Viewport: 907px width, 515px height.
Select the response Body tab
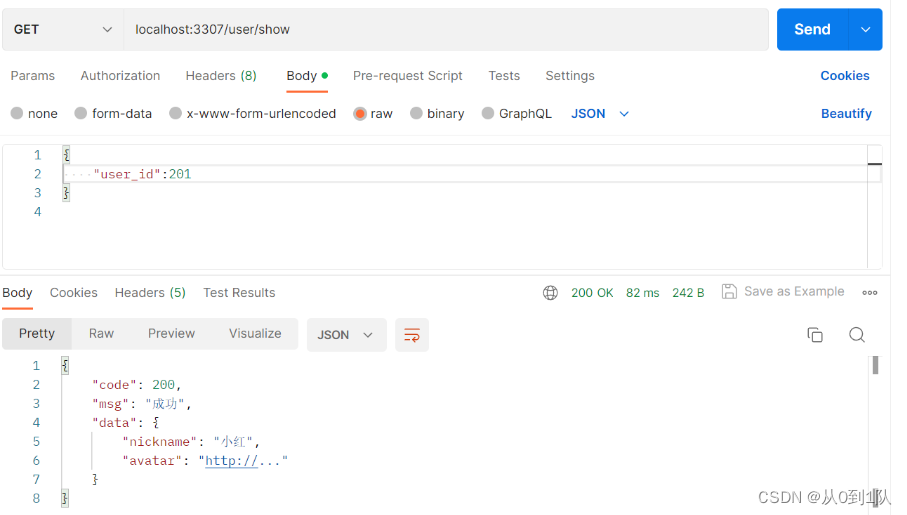click(x=17, y=293)
